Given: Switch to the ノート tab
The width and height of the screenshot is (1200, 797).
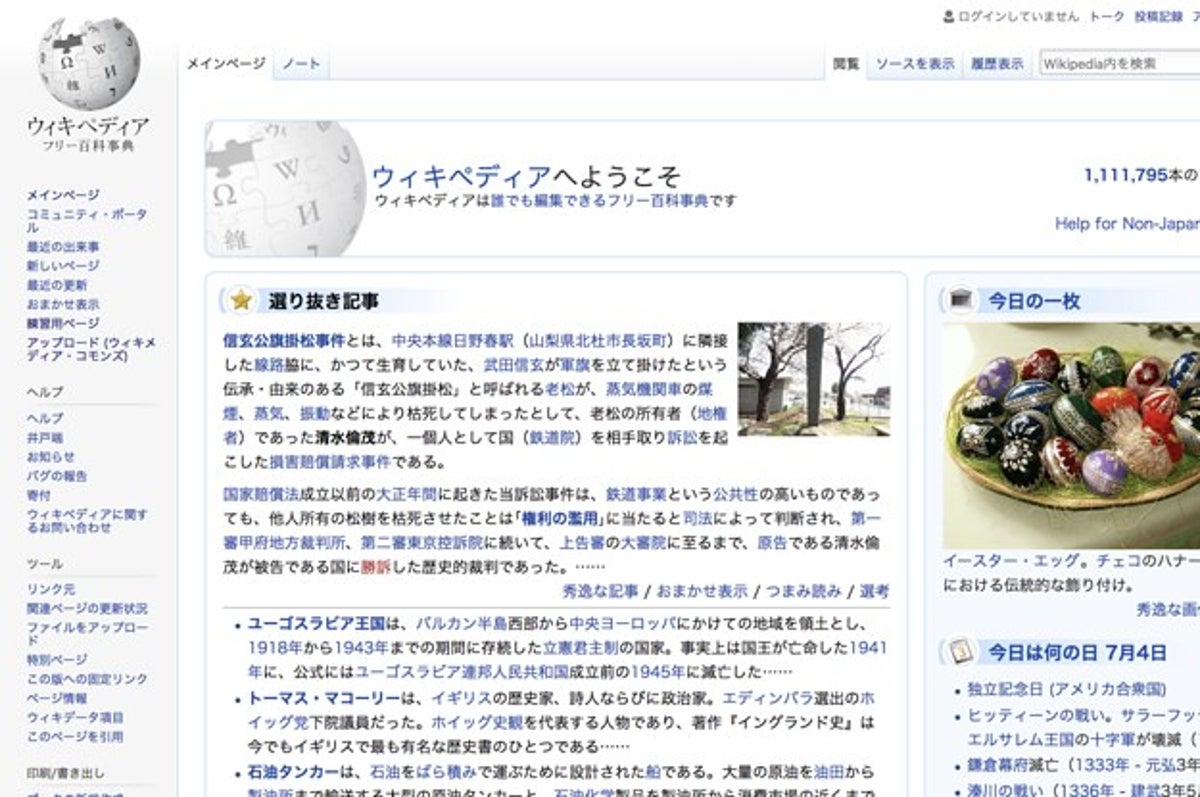Looking at the screenshot, I should 301,62.
